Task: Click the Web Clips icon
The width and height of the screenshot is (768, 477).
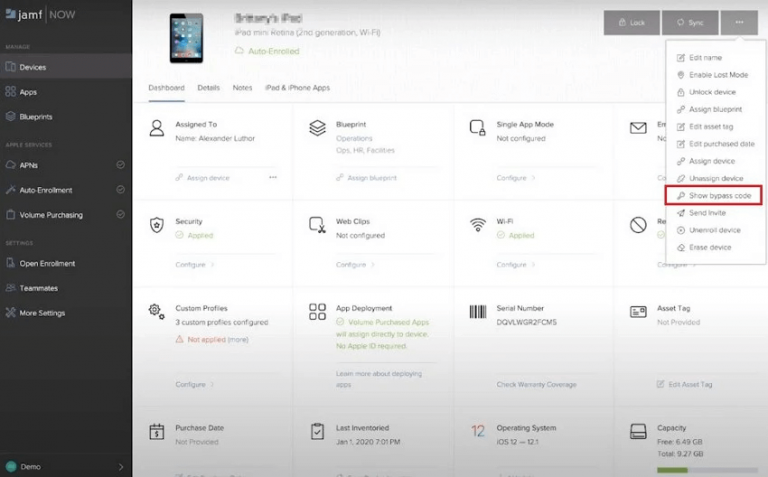Action: tap(317, 226)
